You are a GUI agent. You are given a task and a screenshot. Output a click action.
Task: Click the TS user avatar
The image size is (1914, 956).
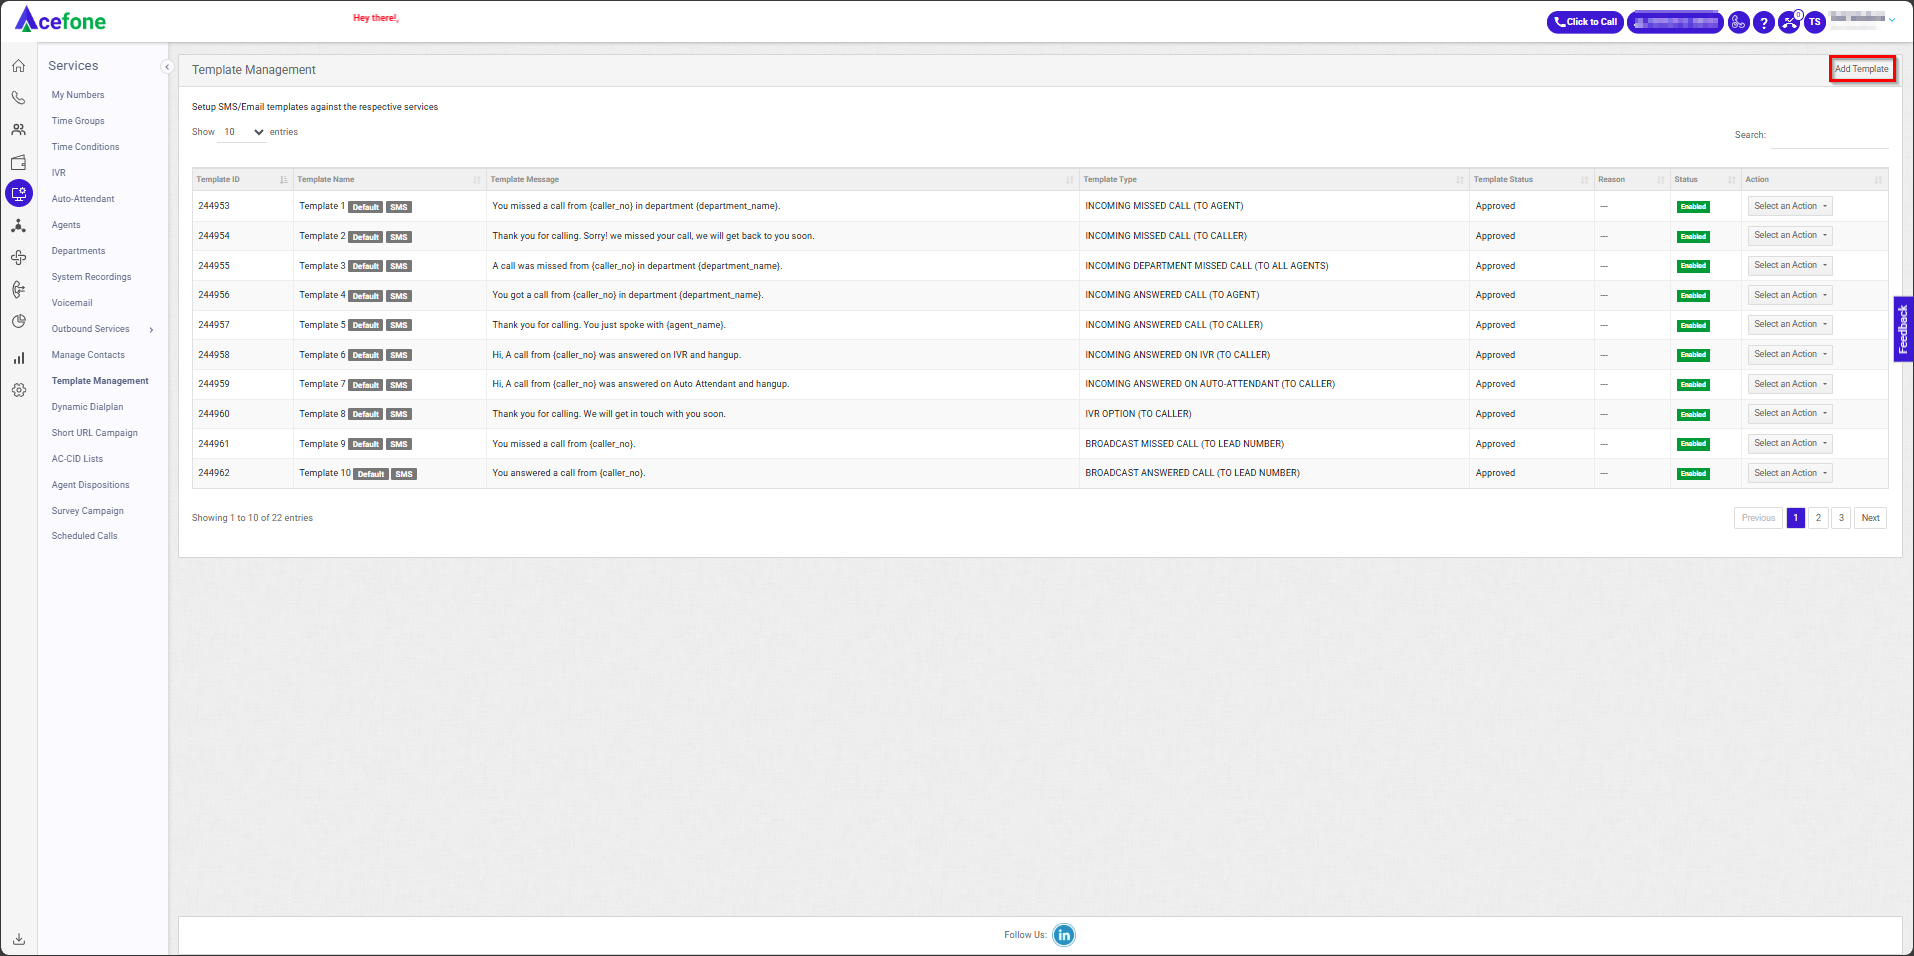1814,22
